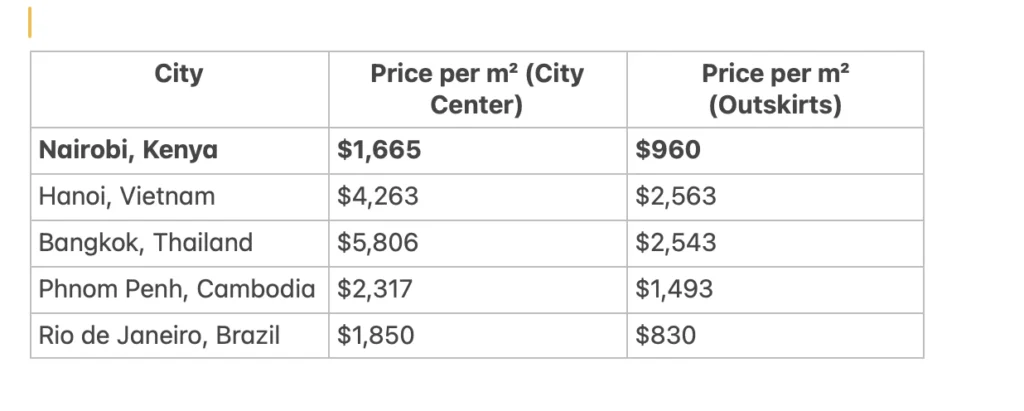
Task: Select the $1,665 cell
Action: click(477, 151)
